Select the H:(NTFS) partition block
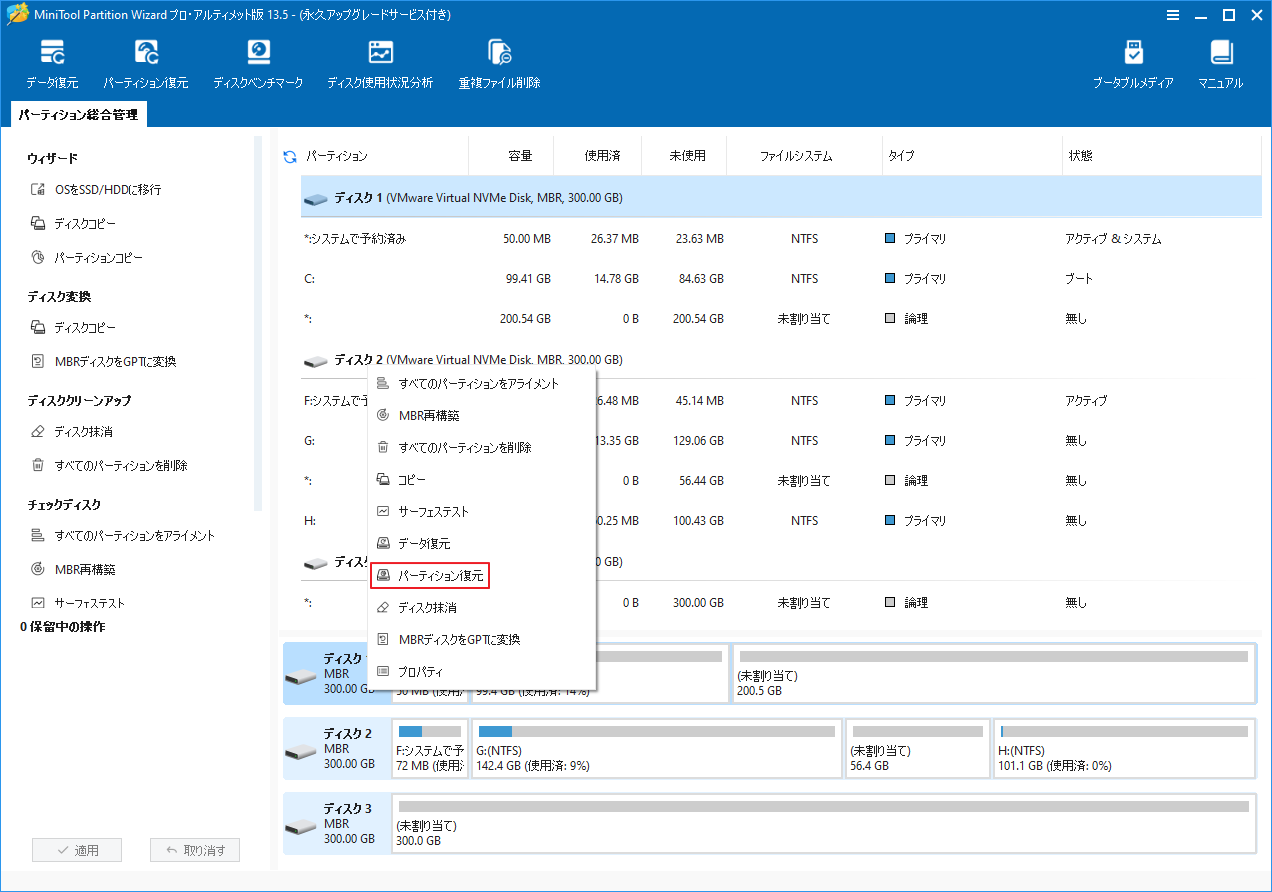 [x=1122, y=748]
